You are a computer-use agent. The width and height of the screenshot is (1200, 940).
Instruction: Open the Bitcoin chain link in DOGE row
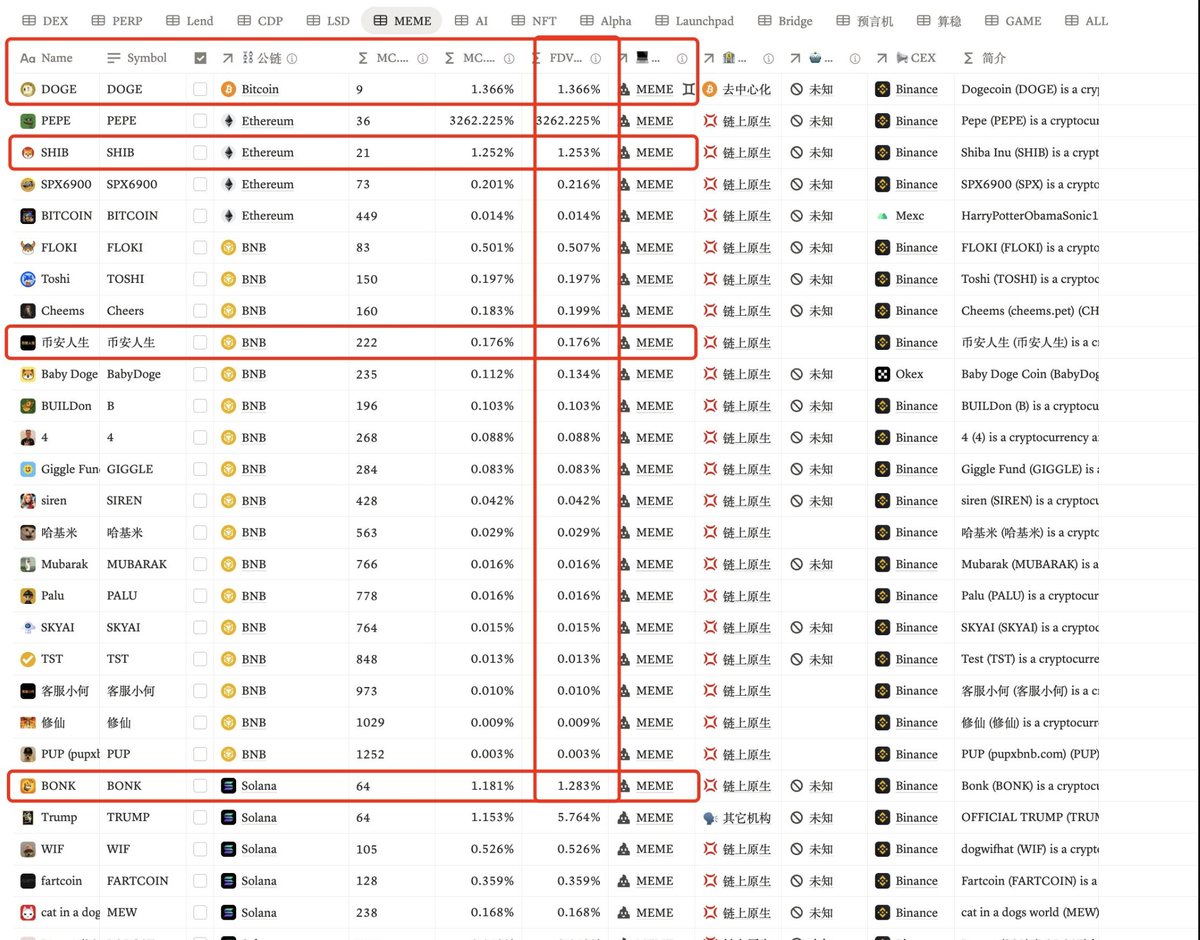pyautogui.click(x=260, y=89)
